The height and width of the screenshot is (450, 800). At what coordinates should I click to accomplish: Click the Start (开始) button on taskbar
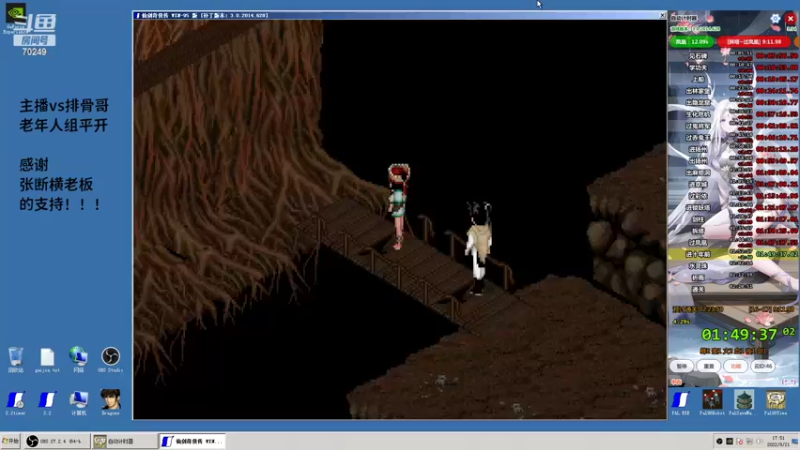pyautogui.click(x=10, y=441)
